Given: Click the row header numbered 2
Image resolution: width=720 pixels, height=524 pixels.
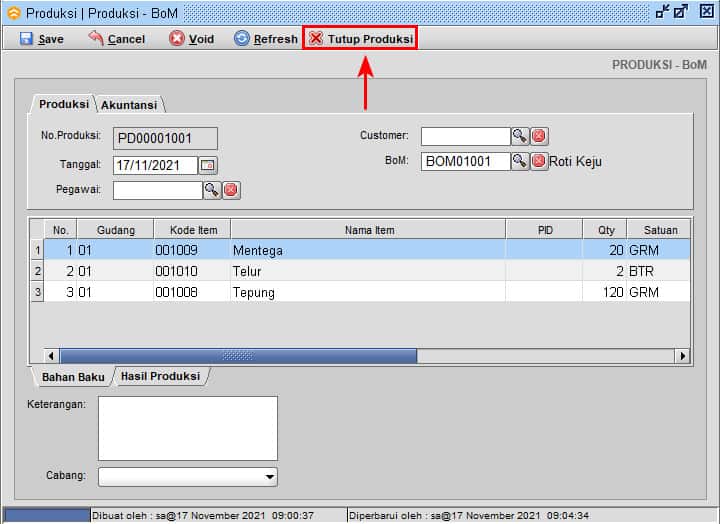Looking at the screenshot, I should [37, 271].
